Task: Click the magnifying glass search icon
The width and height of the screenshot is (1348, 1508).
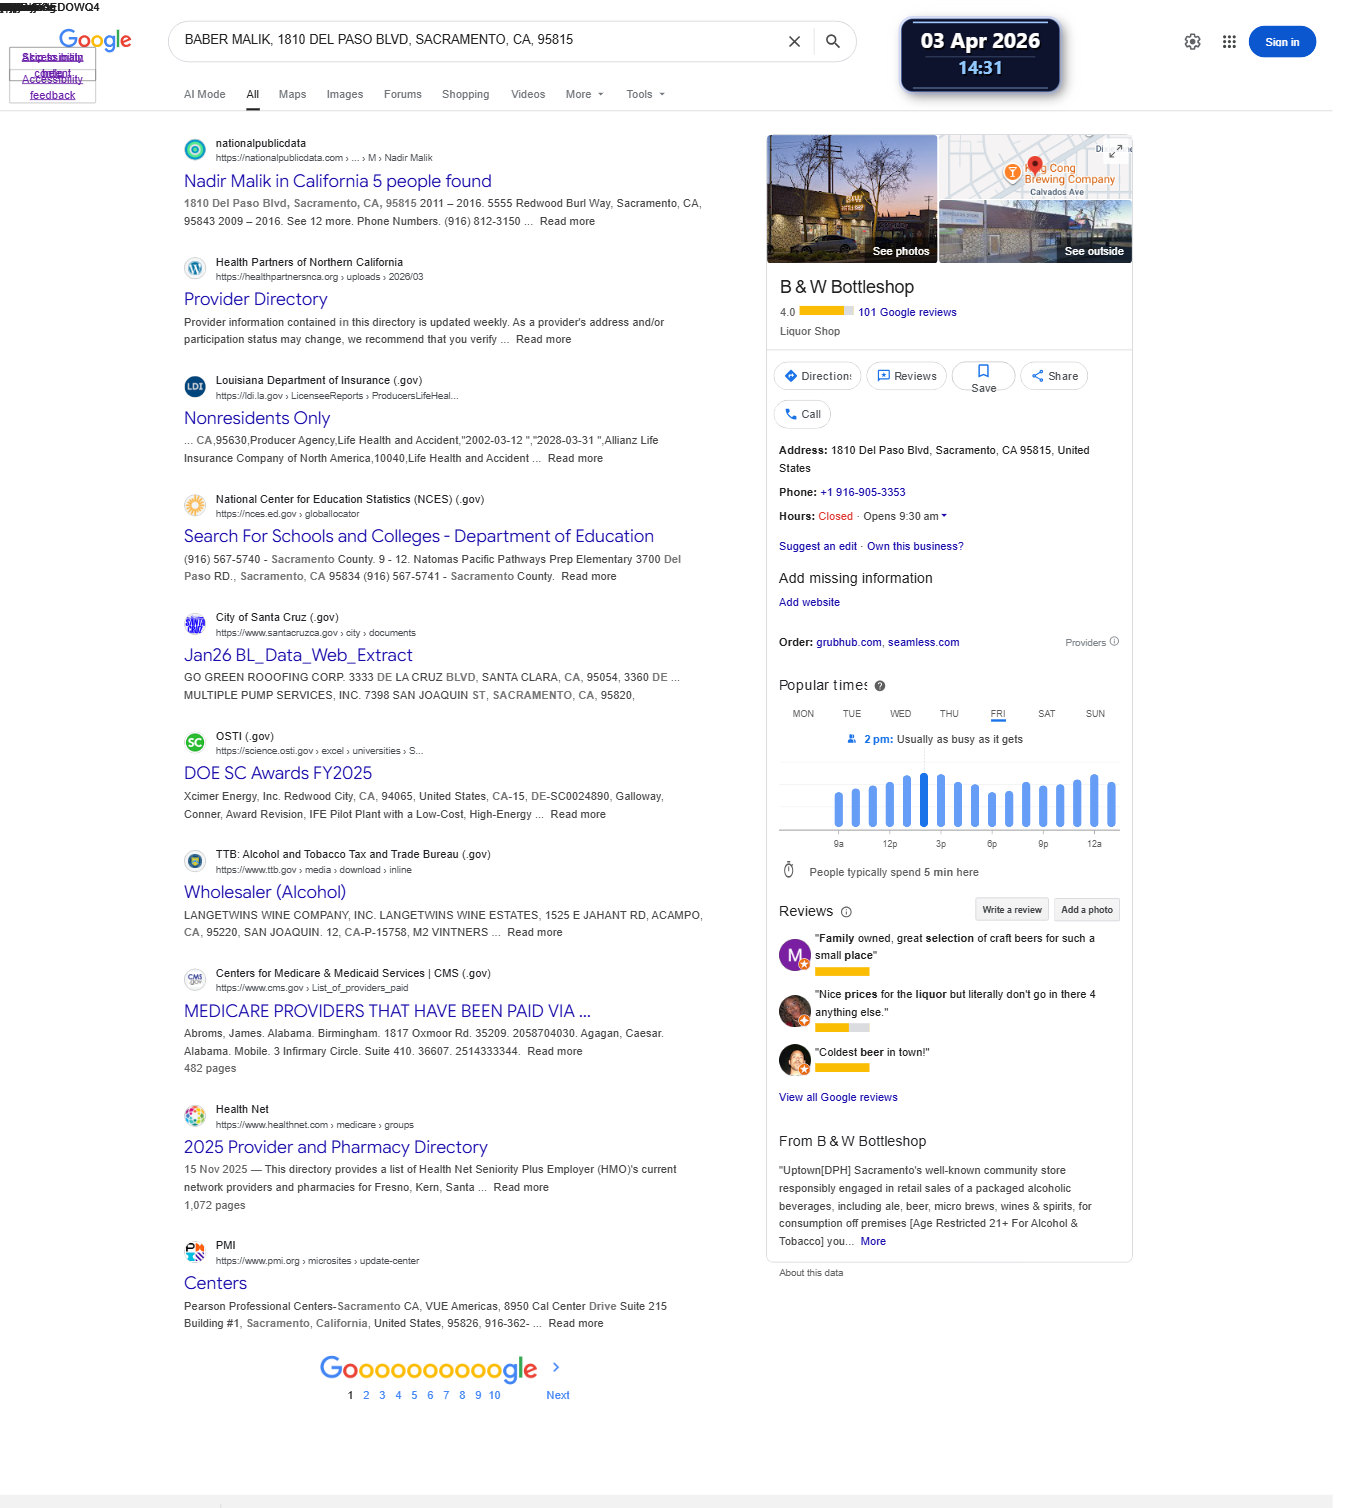Action: (x=833, y=41)
